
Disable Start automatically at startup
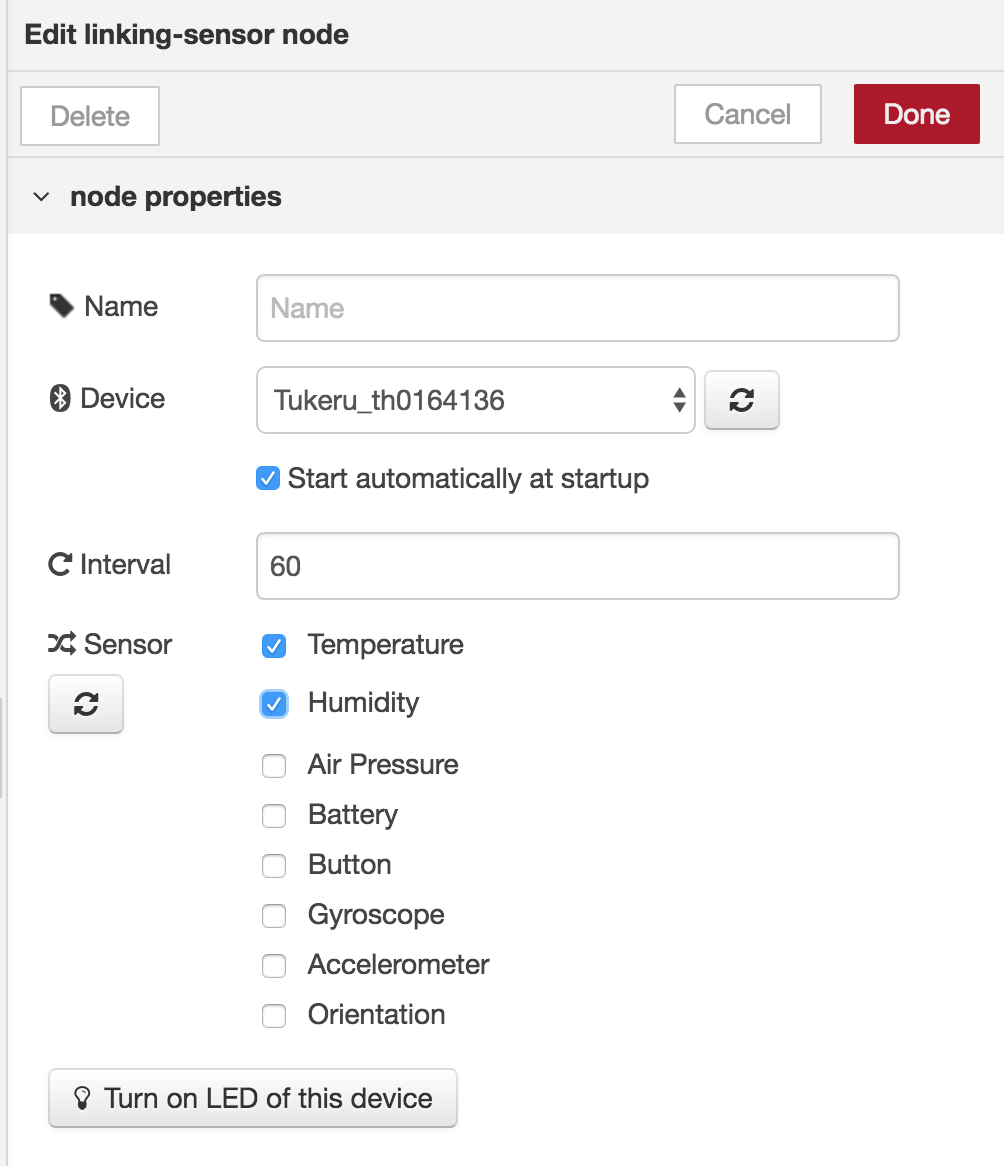(268, 478)
